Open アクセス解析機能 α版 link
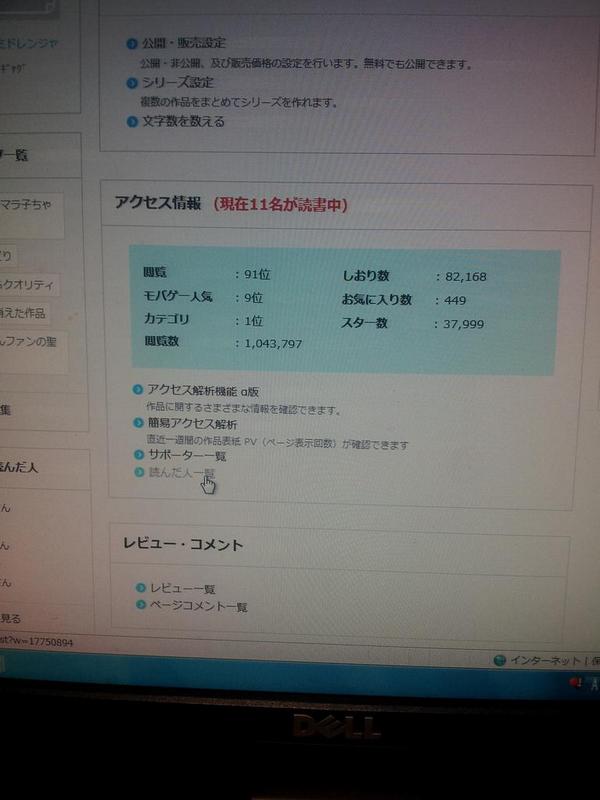 coord(203,391)
